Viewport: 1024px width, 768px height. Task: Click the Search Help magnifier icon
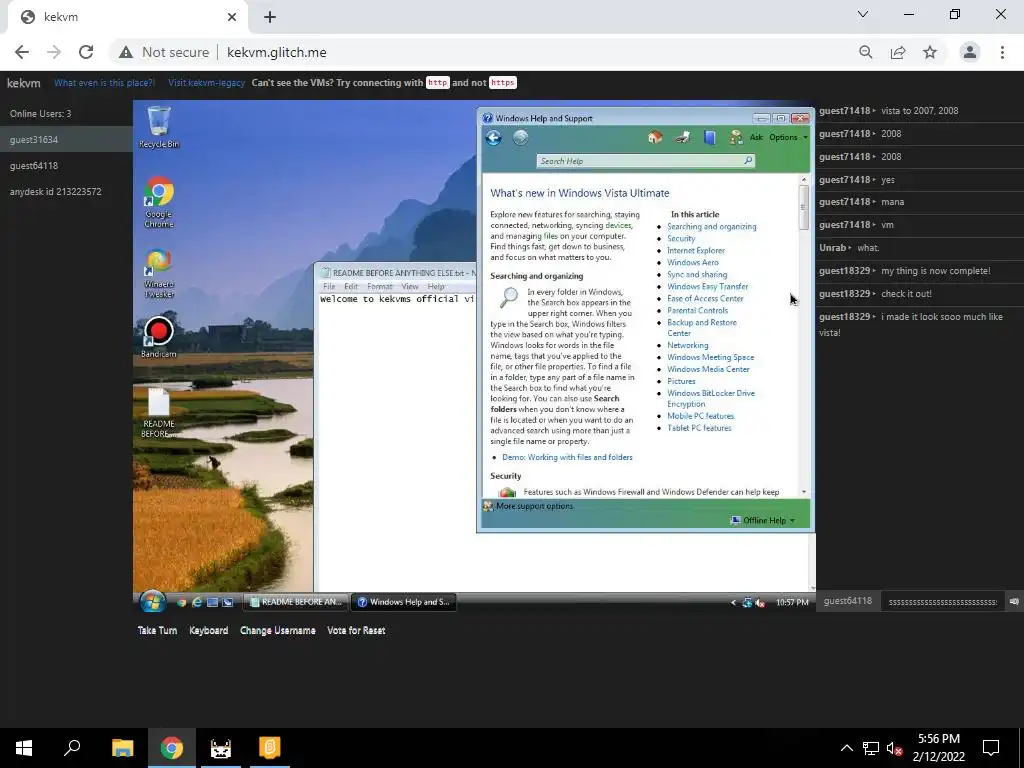[748, 160]
